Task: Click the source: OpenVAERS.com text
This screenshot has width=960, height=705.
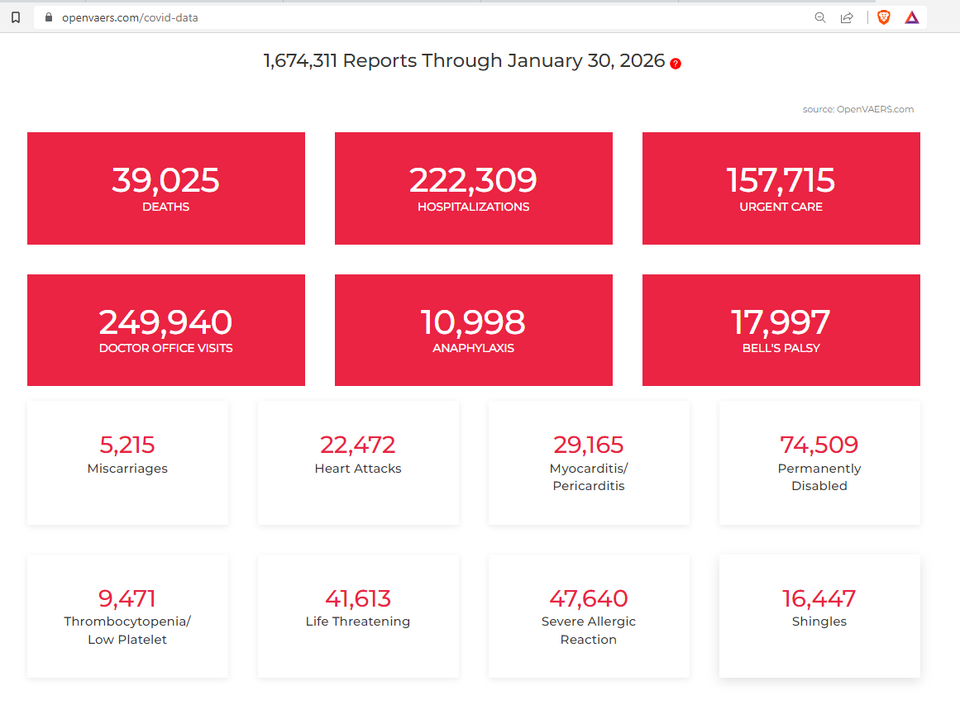Action: tap(857, 109)
